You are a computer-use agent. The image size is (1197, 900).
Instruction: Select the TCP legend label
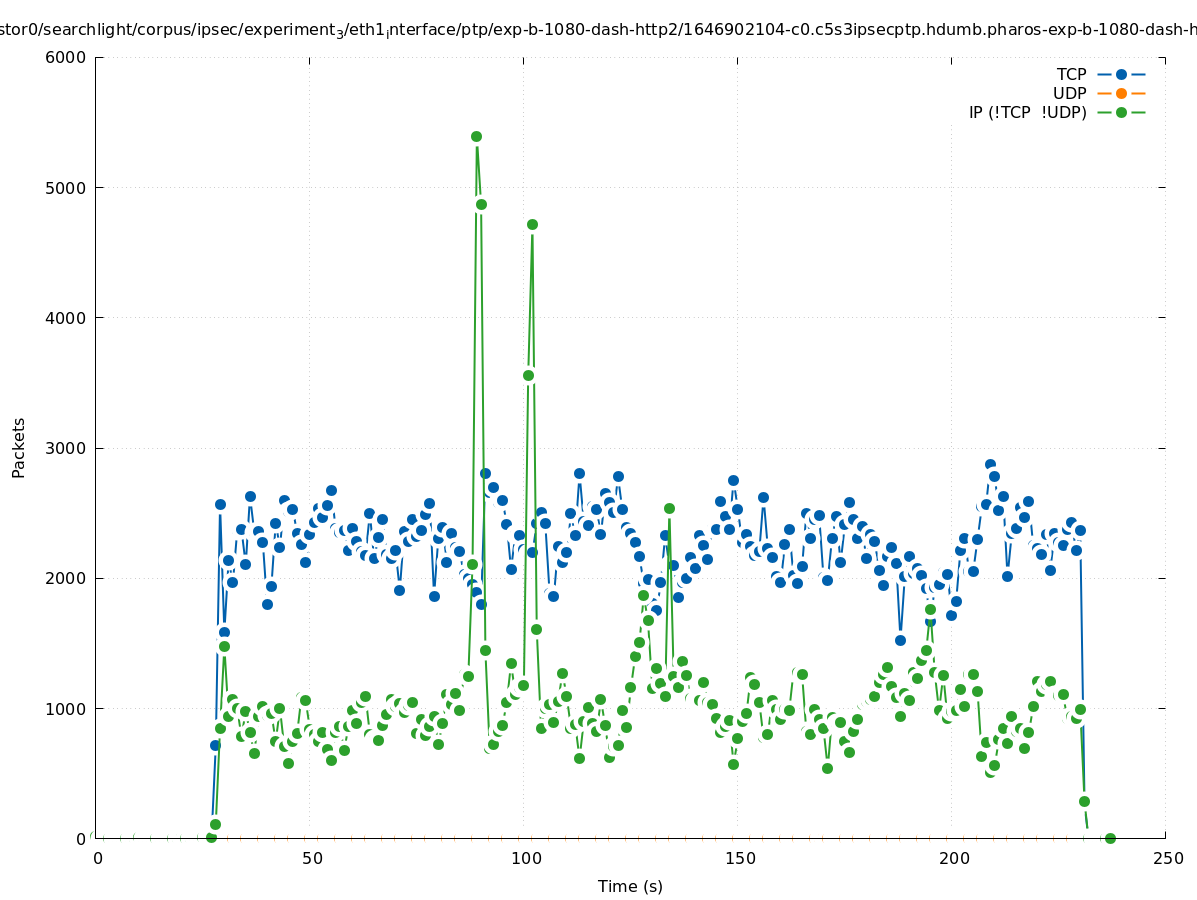pyautogui.click(x=1071, y=74)
